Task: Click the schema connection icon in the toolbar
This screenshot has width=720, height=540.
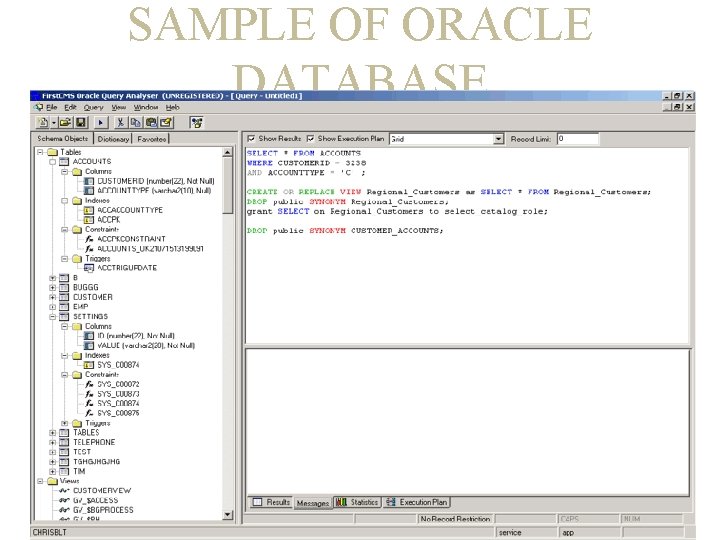Action: coord(197,123)
